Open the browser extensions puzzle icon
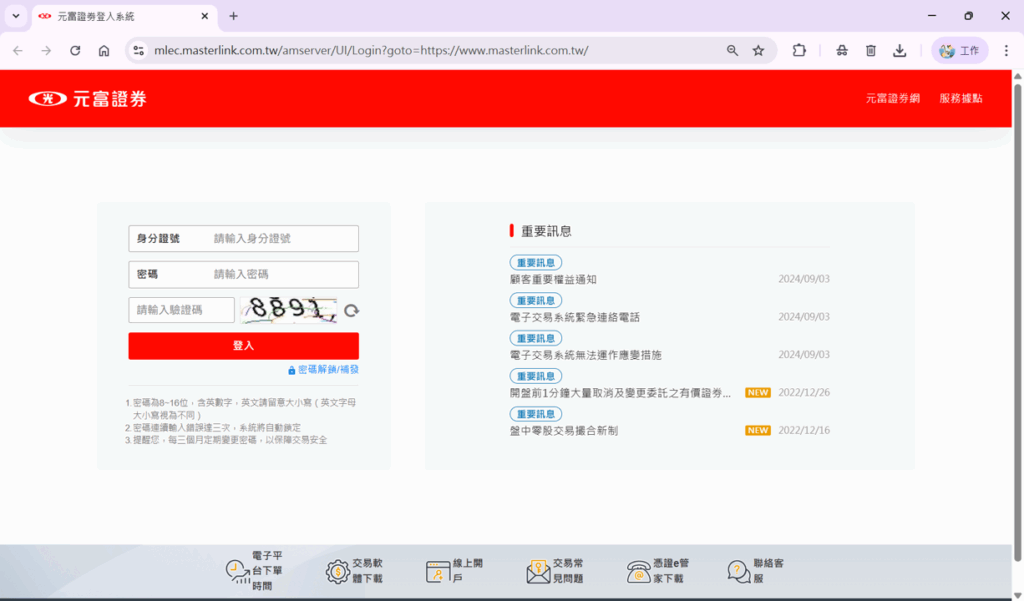Screen dimensions: 1024x601 click(x=799, y=50)
